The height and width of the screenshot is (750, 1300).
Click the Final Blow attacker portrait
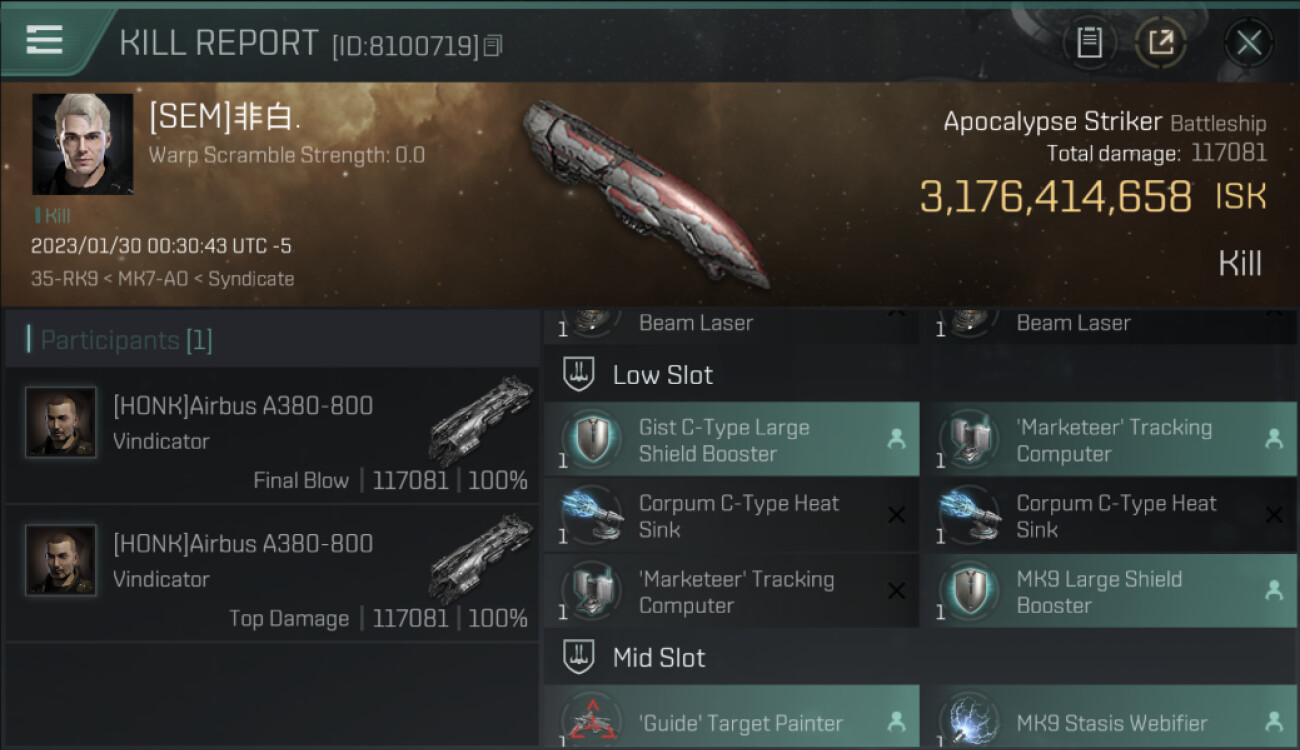(x=61, y=422)
